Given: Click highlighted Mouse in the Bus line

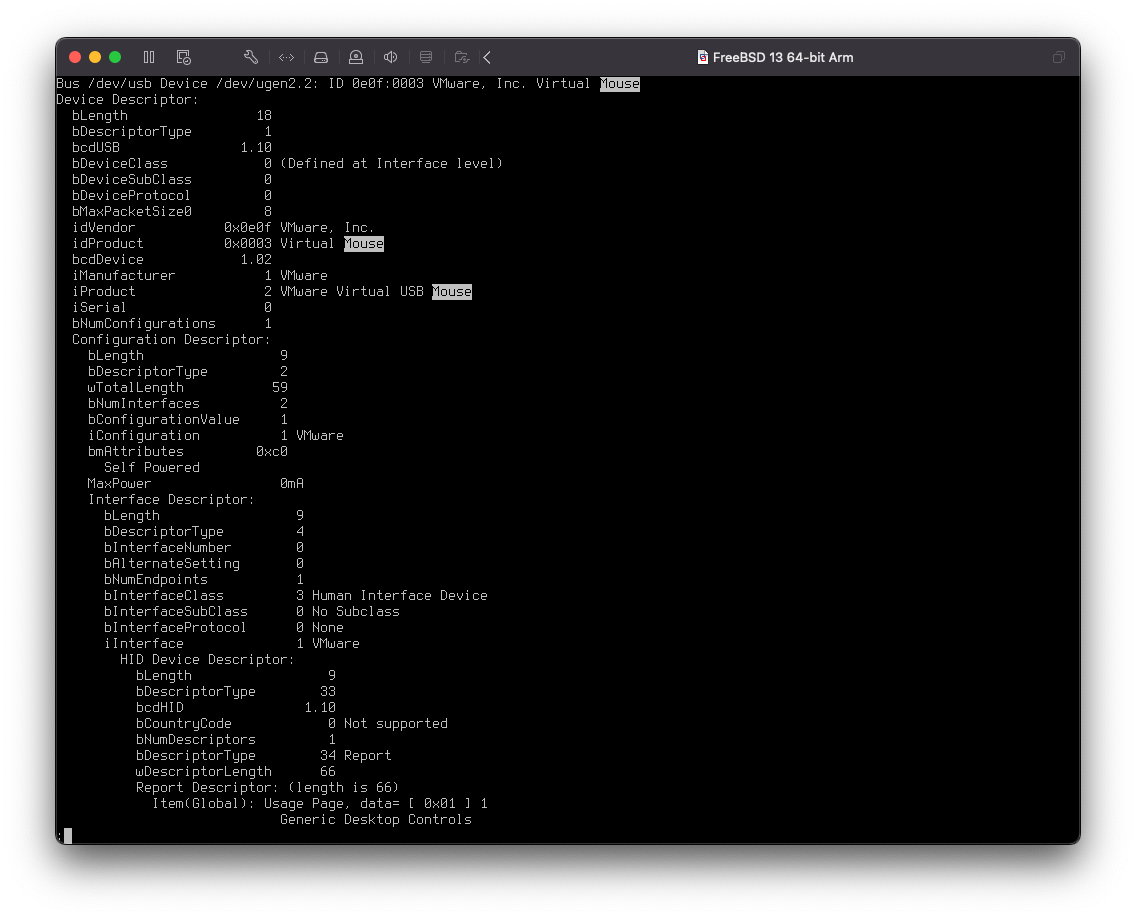Looking at the screenshot, I should tap(619, 84).
